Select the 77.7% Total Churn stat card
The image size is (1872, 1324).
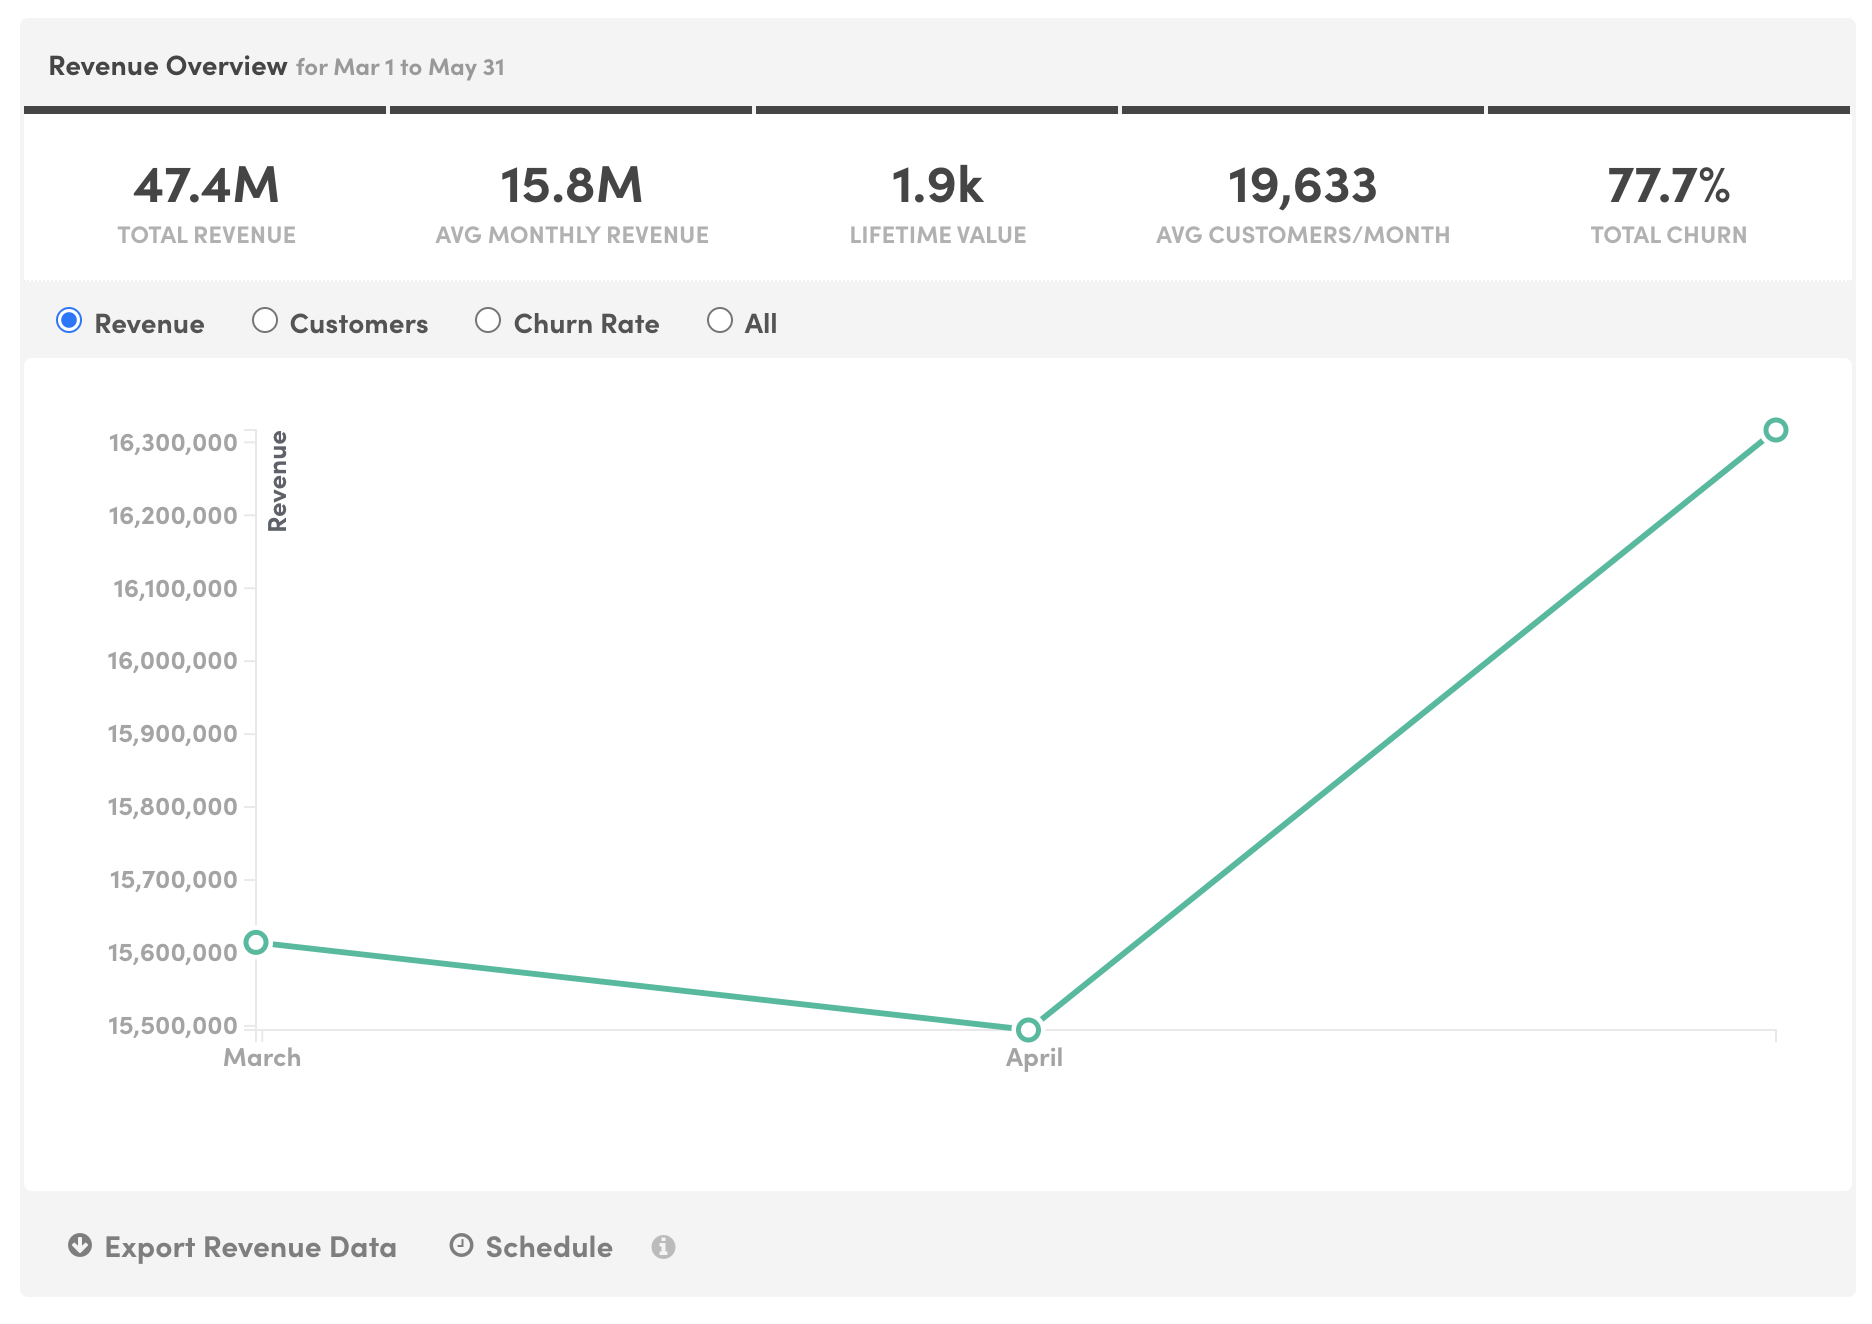(1668, 200)
